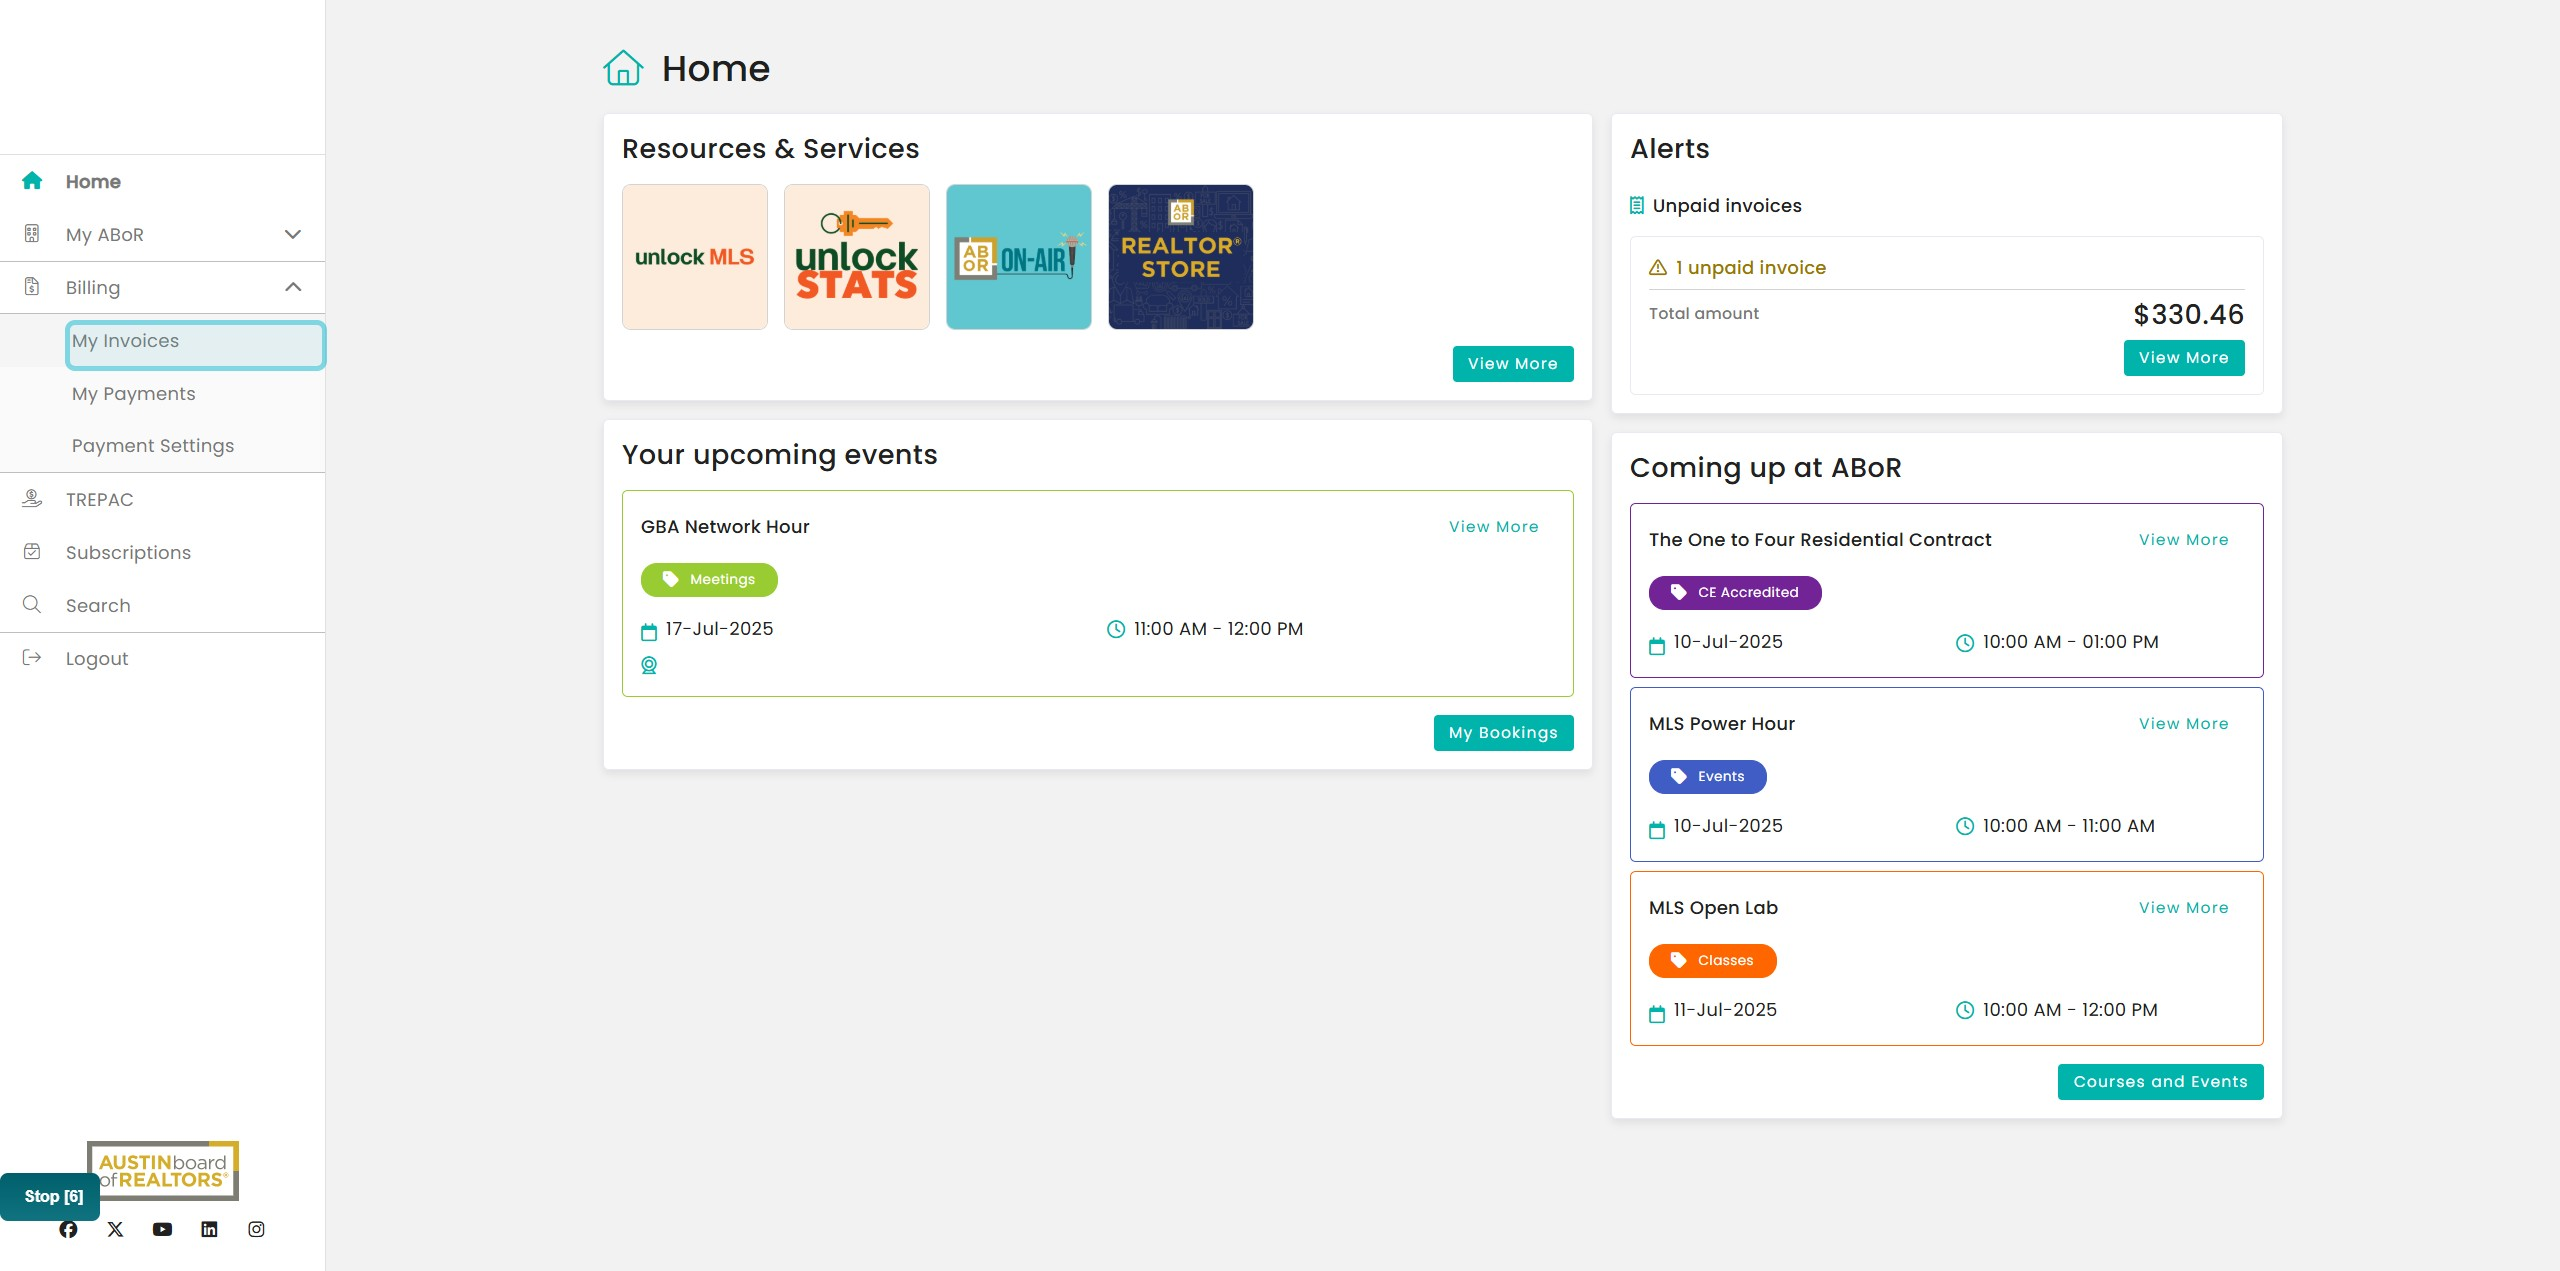This screenshot has width=2560, height=1271.
Task: Select My Payments in the Billing menu
Action: click(134, 394)
